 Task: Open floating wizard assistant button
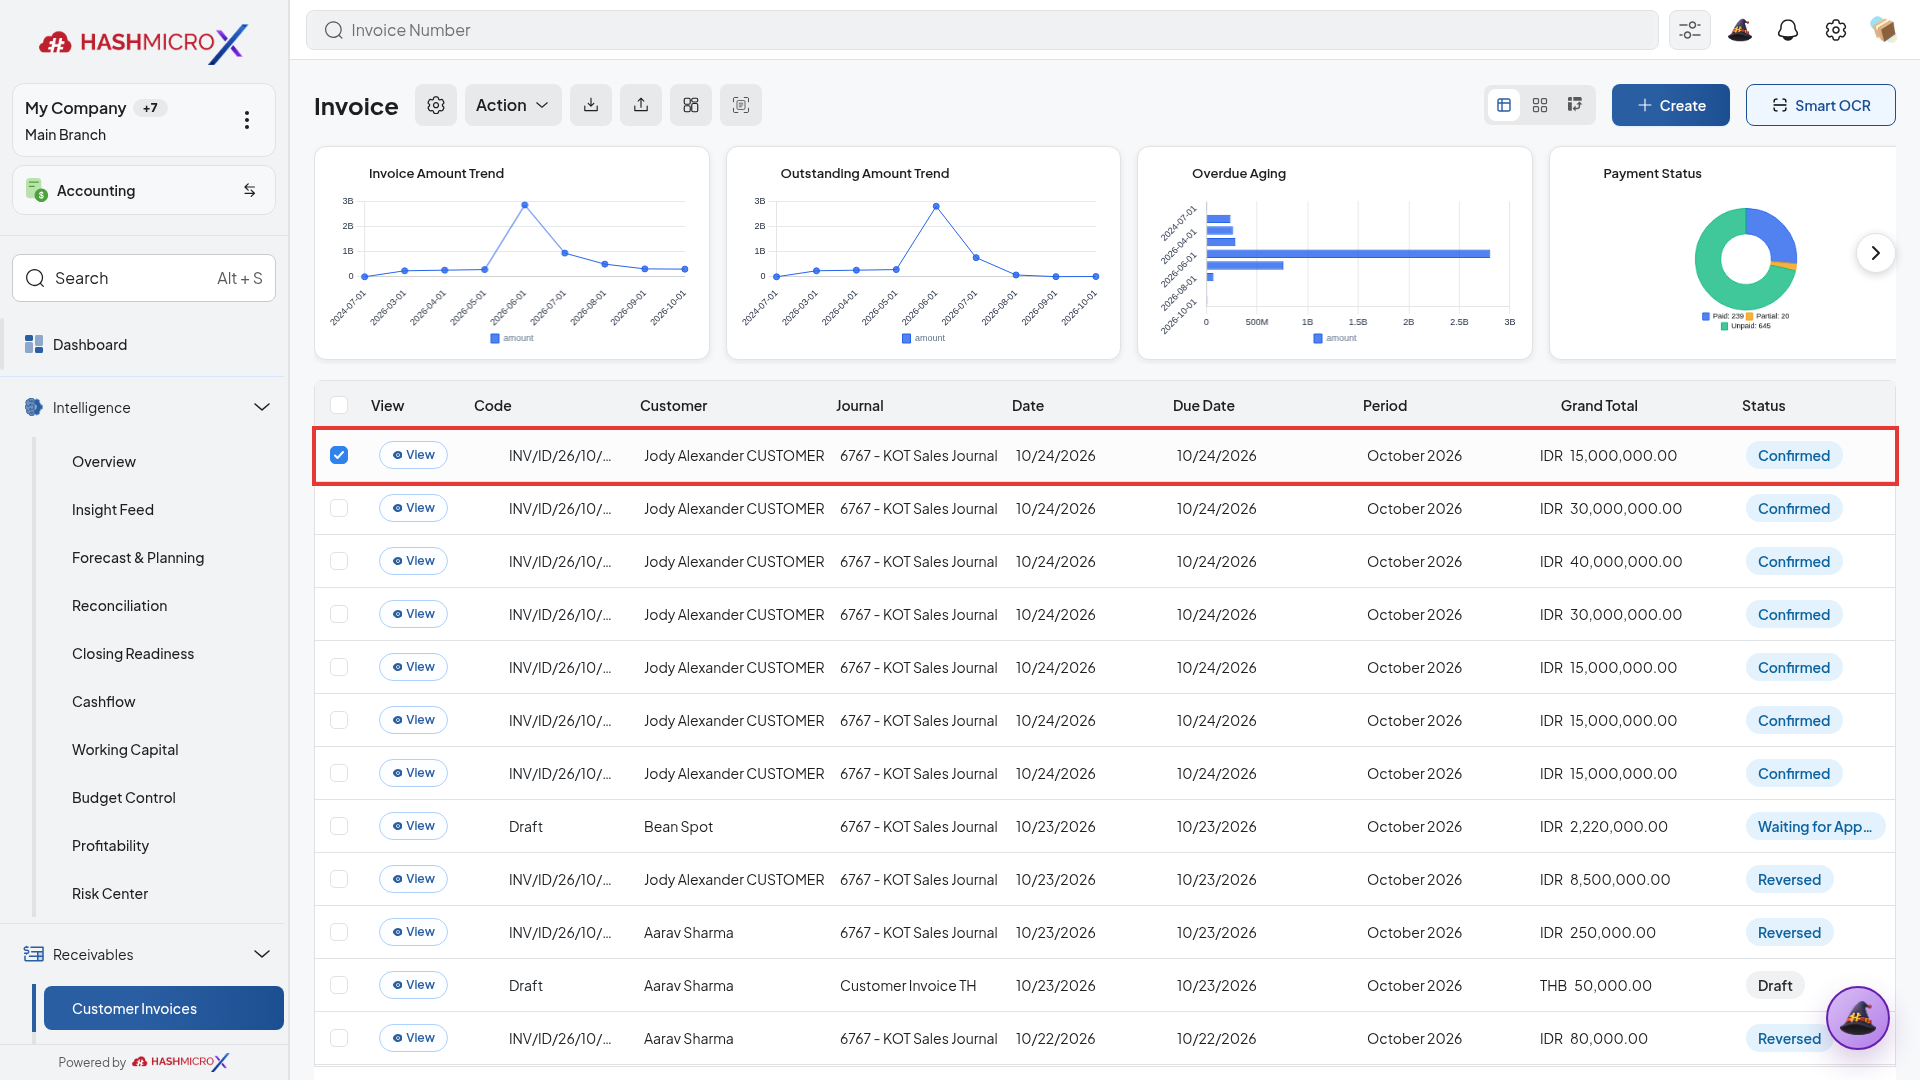coord(1858,1018)
